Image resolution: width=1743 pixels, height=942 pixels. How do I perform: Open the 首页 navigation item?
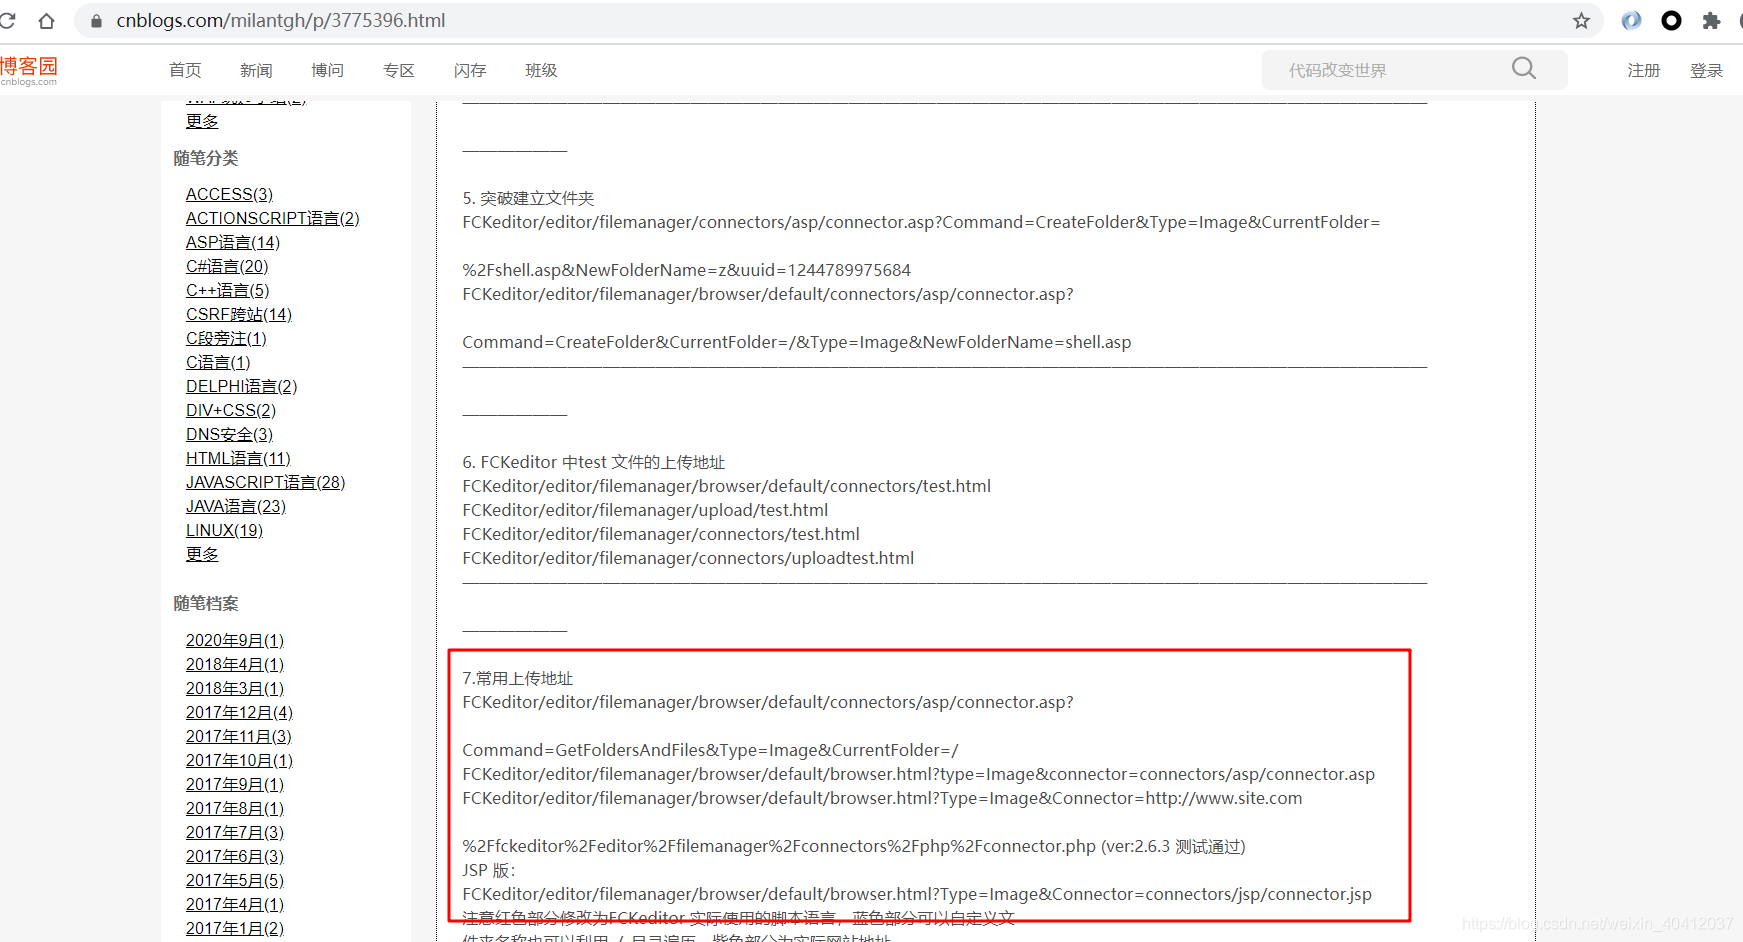tap(185, 70)
